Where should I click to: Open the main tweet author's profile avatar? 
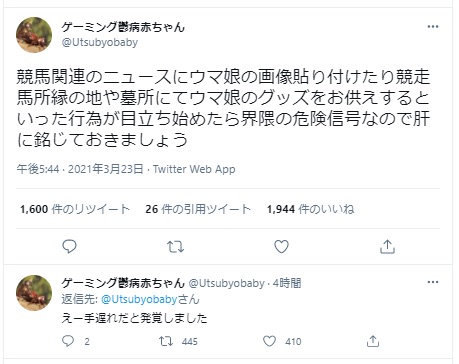click(34, 35)
